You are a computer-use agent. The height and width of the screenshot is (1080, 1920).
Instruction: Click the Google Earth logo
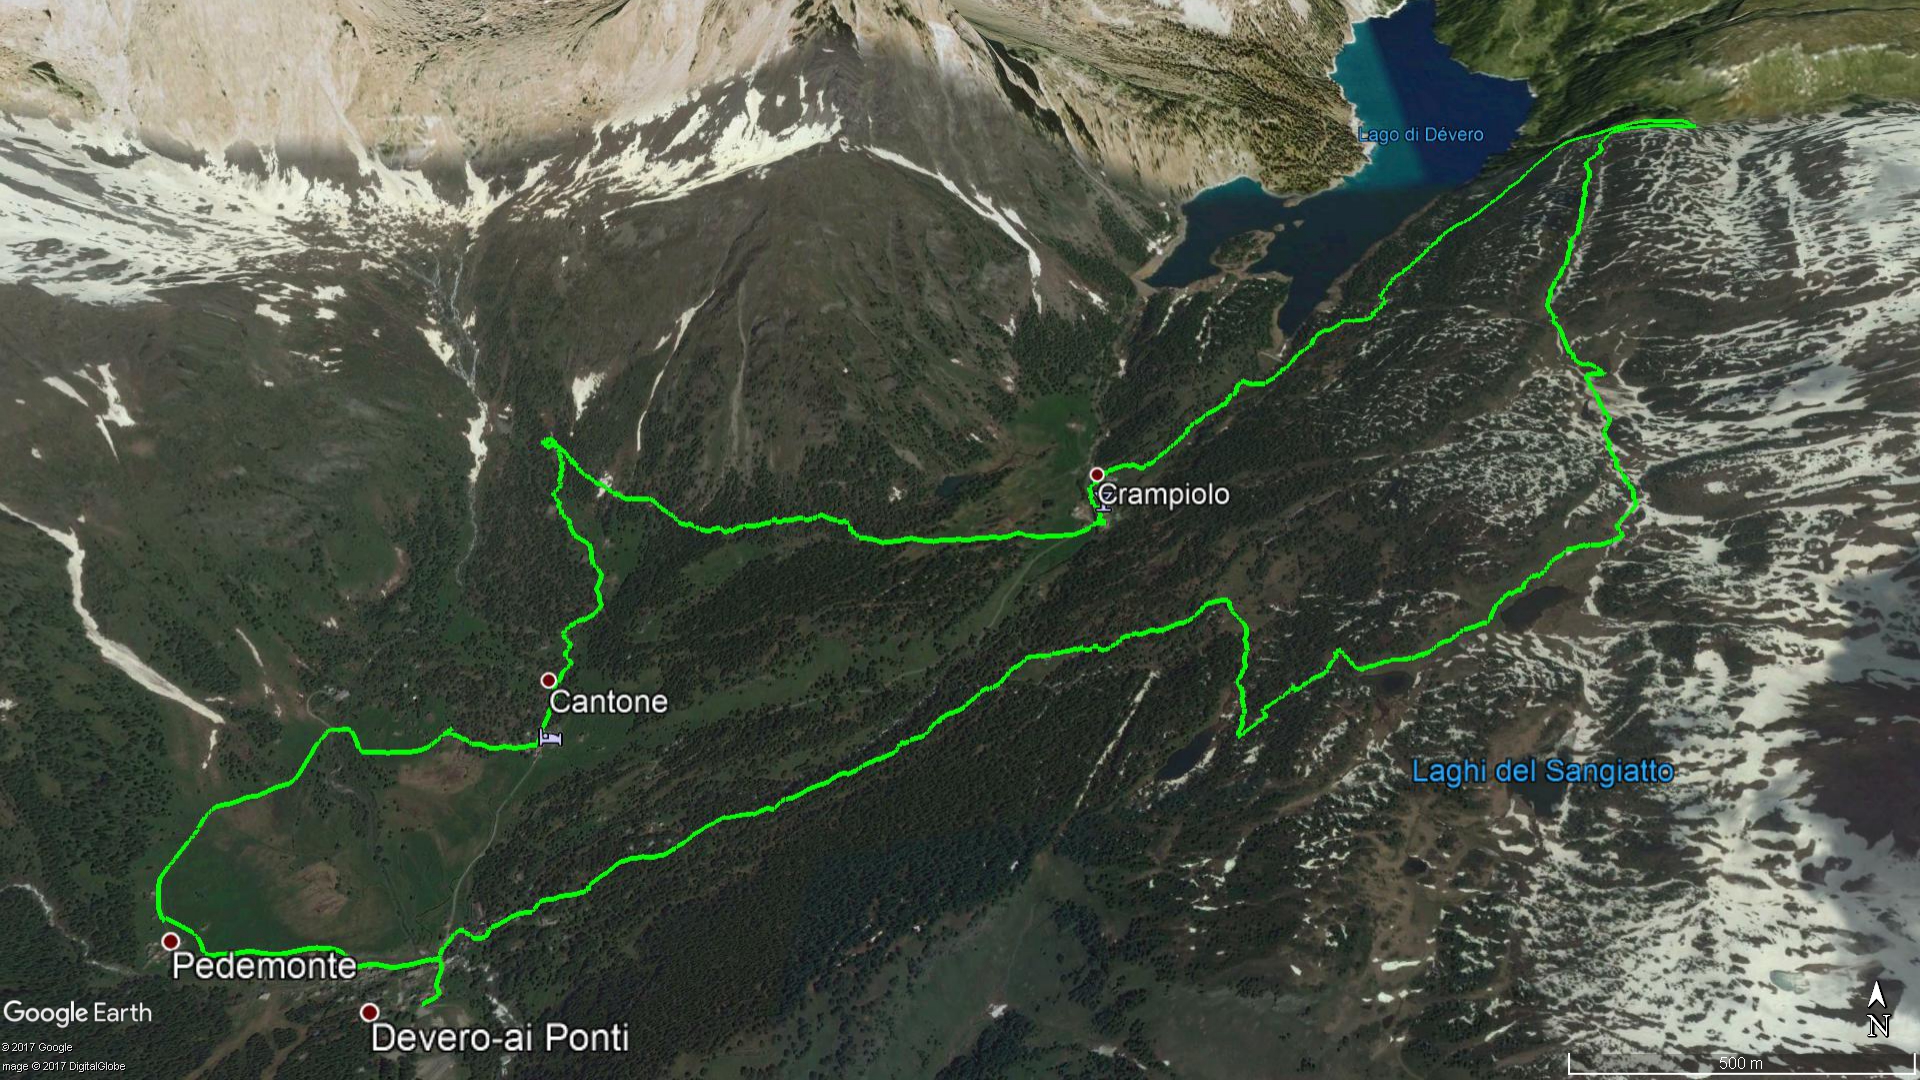[78, 1013]
